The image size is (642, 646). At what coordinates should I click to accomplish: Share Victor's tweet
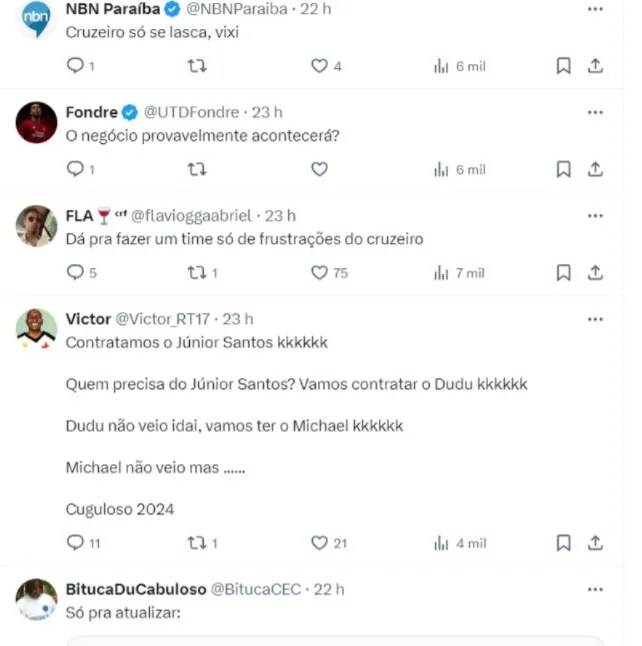pyautogui.click(x=595, y=543)
